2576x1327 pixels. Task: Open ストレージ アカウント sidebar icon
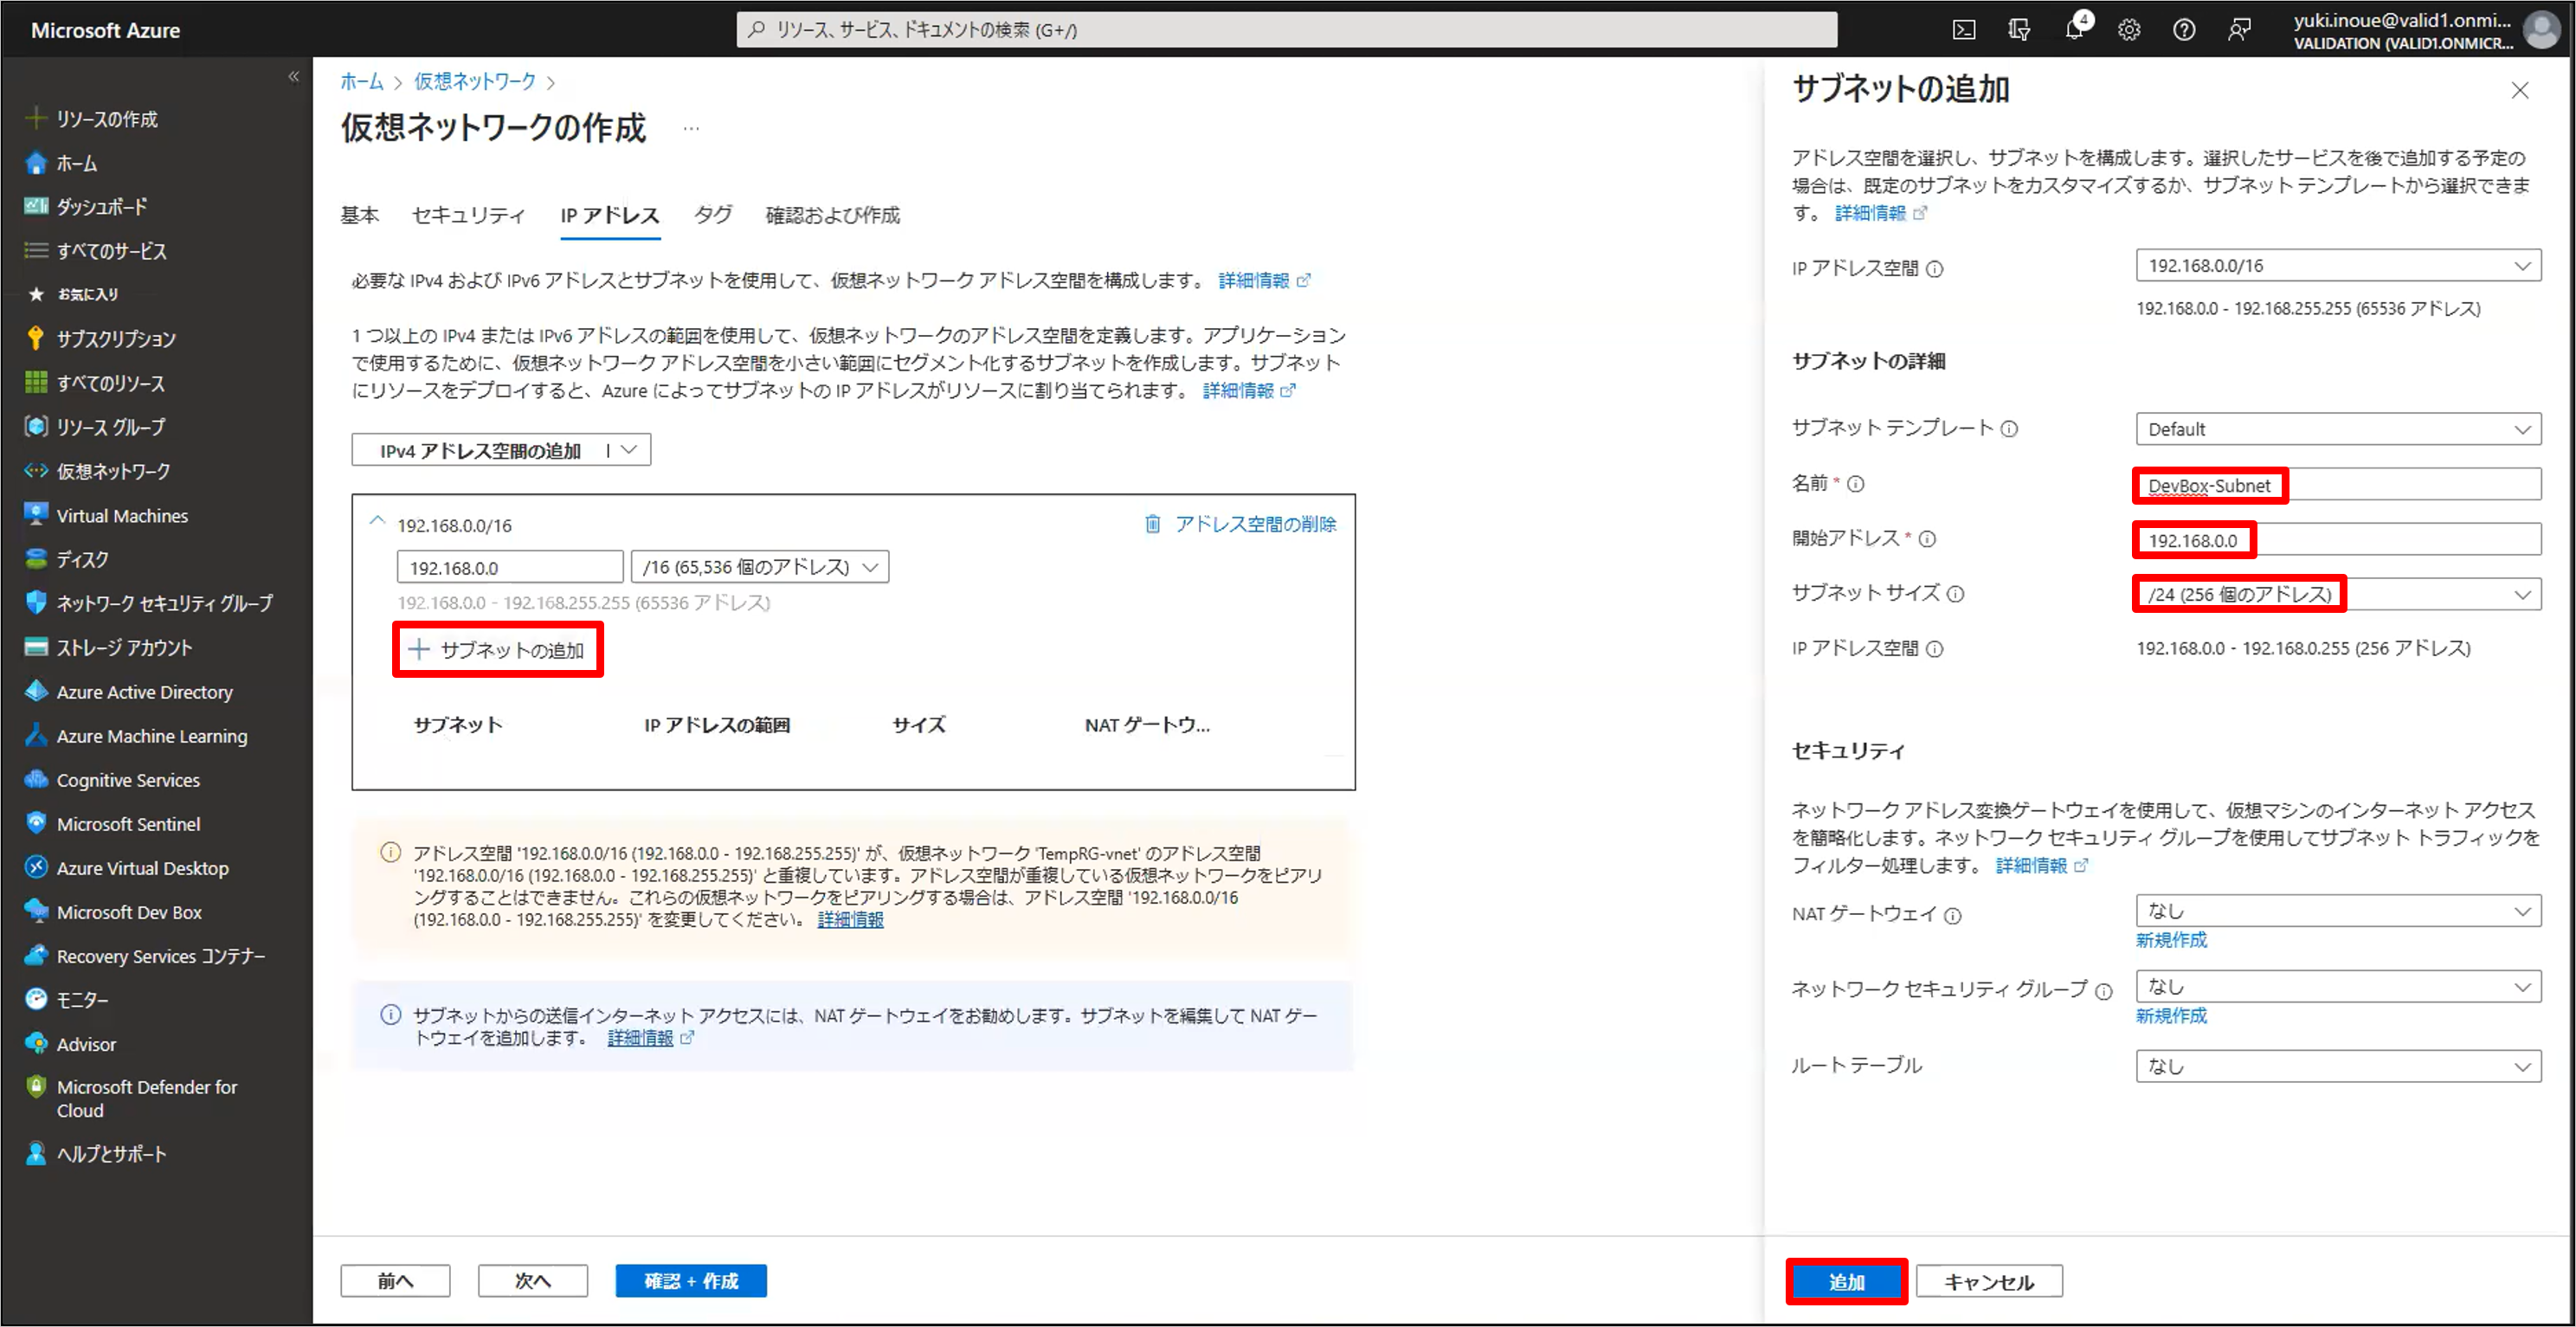tap(36, 646)
